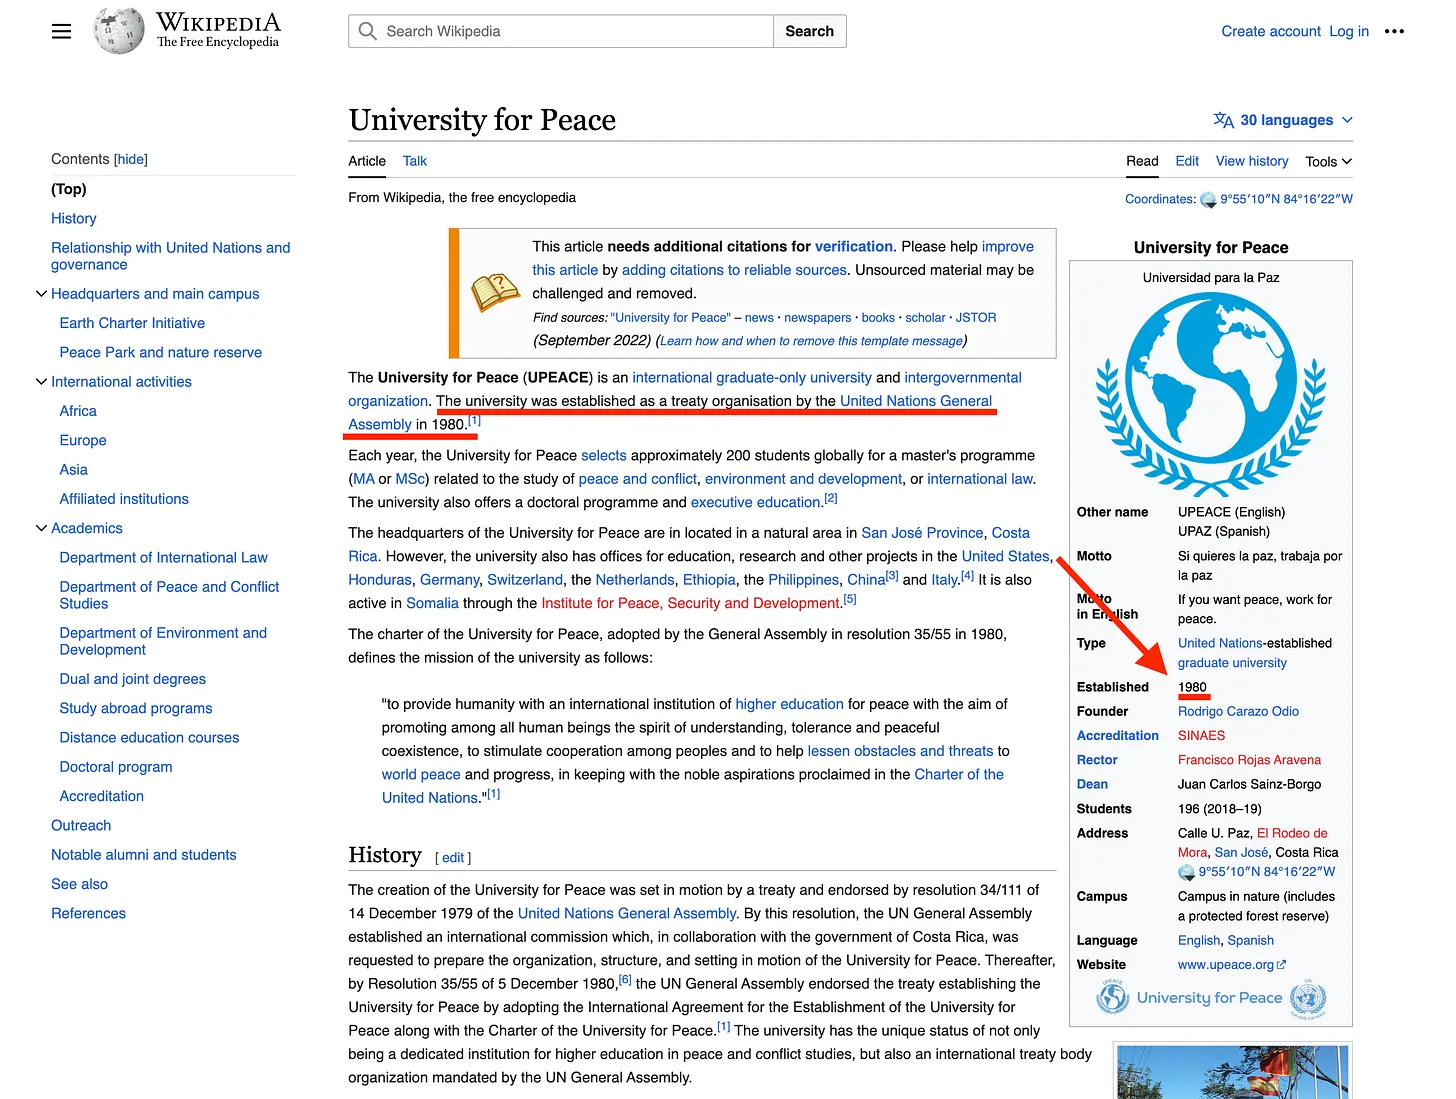1456x1099 pixels.
Task: Jump to (Top) in contents
Action: coord(69,189)
